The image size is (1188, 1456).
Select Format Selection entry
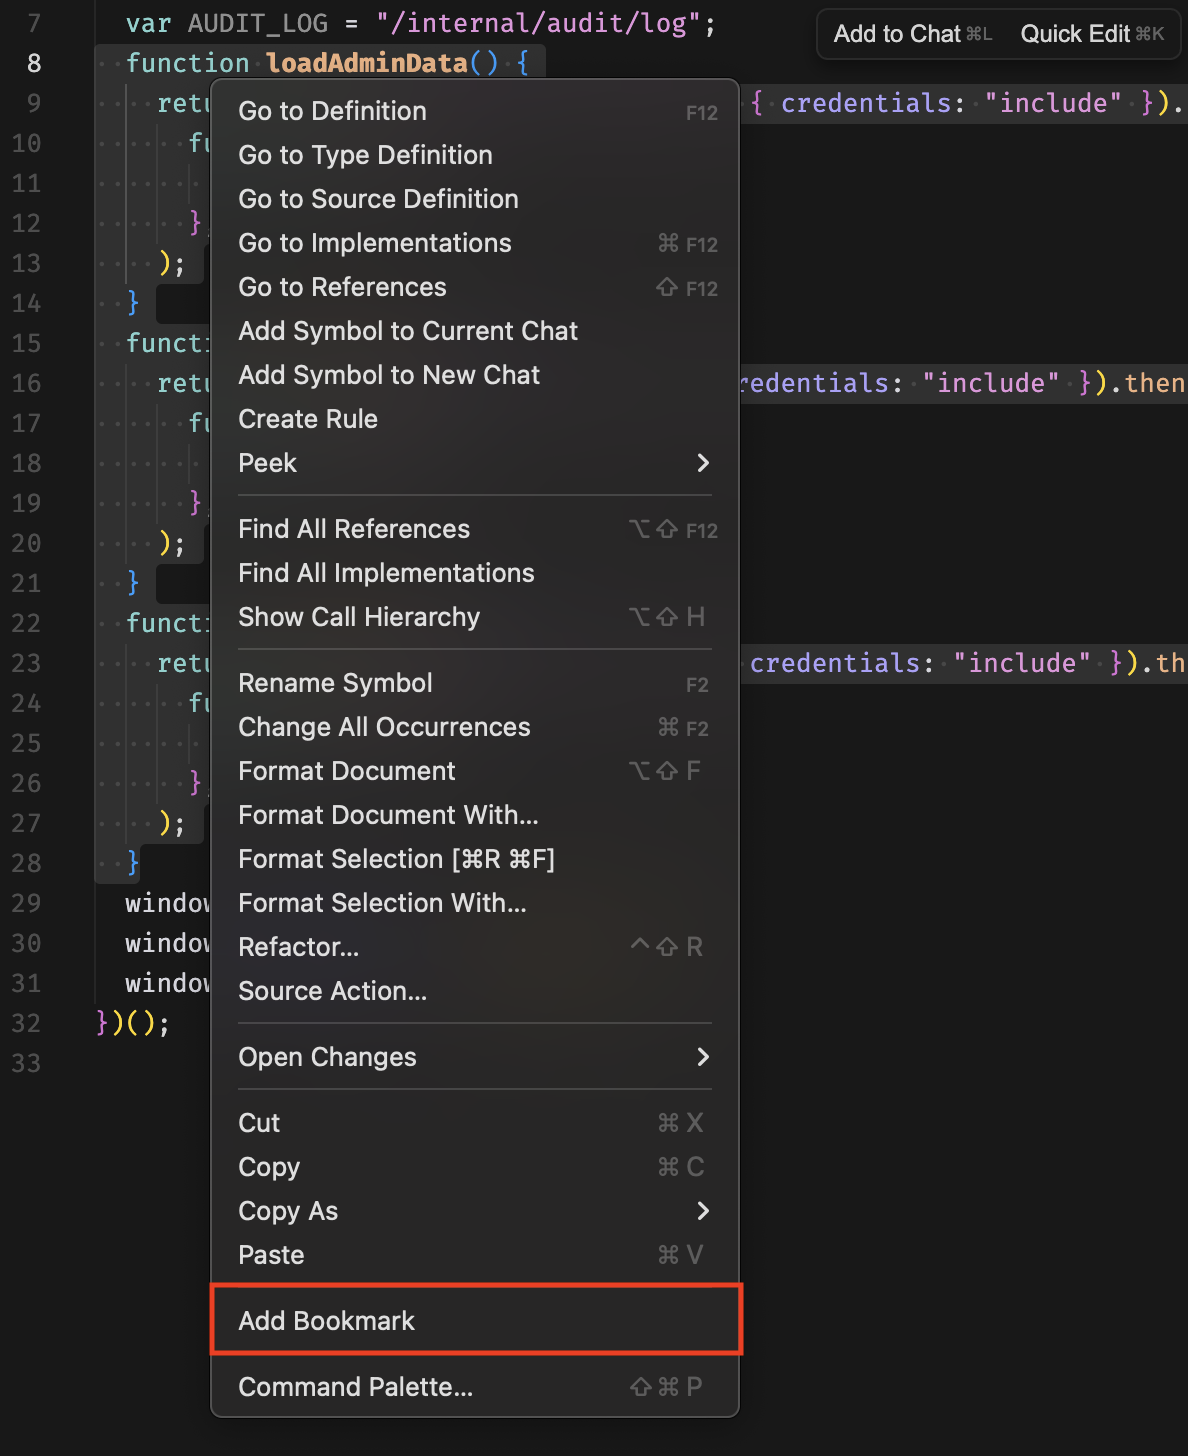tap(475, 859)
